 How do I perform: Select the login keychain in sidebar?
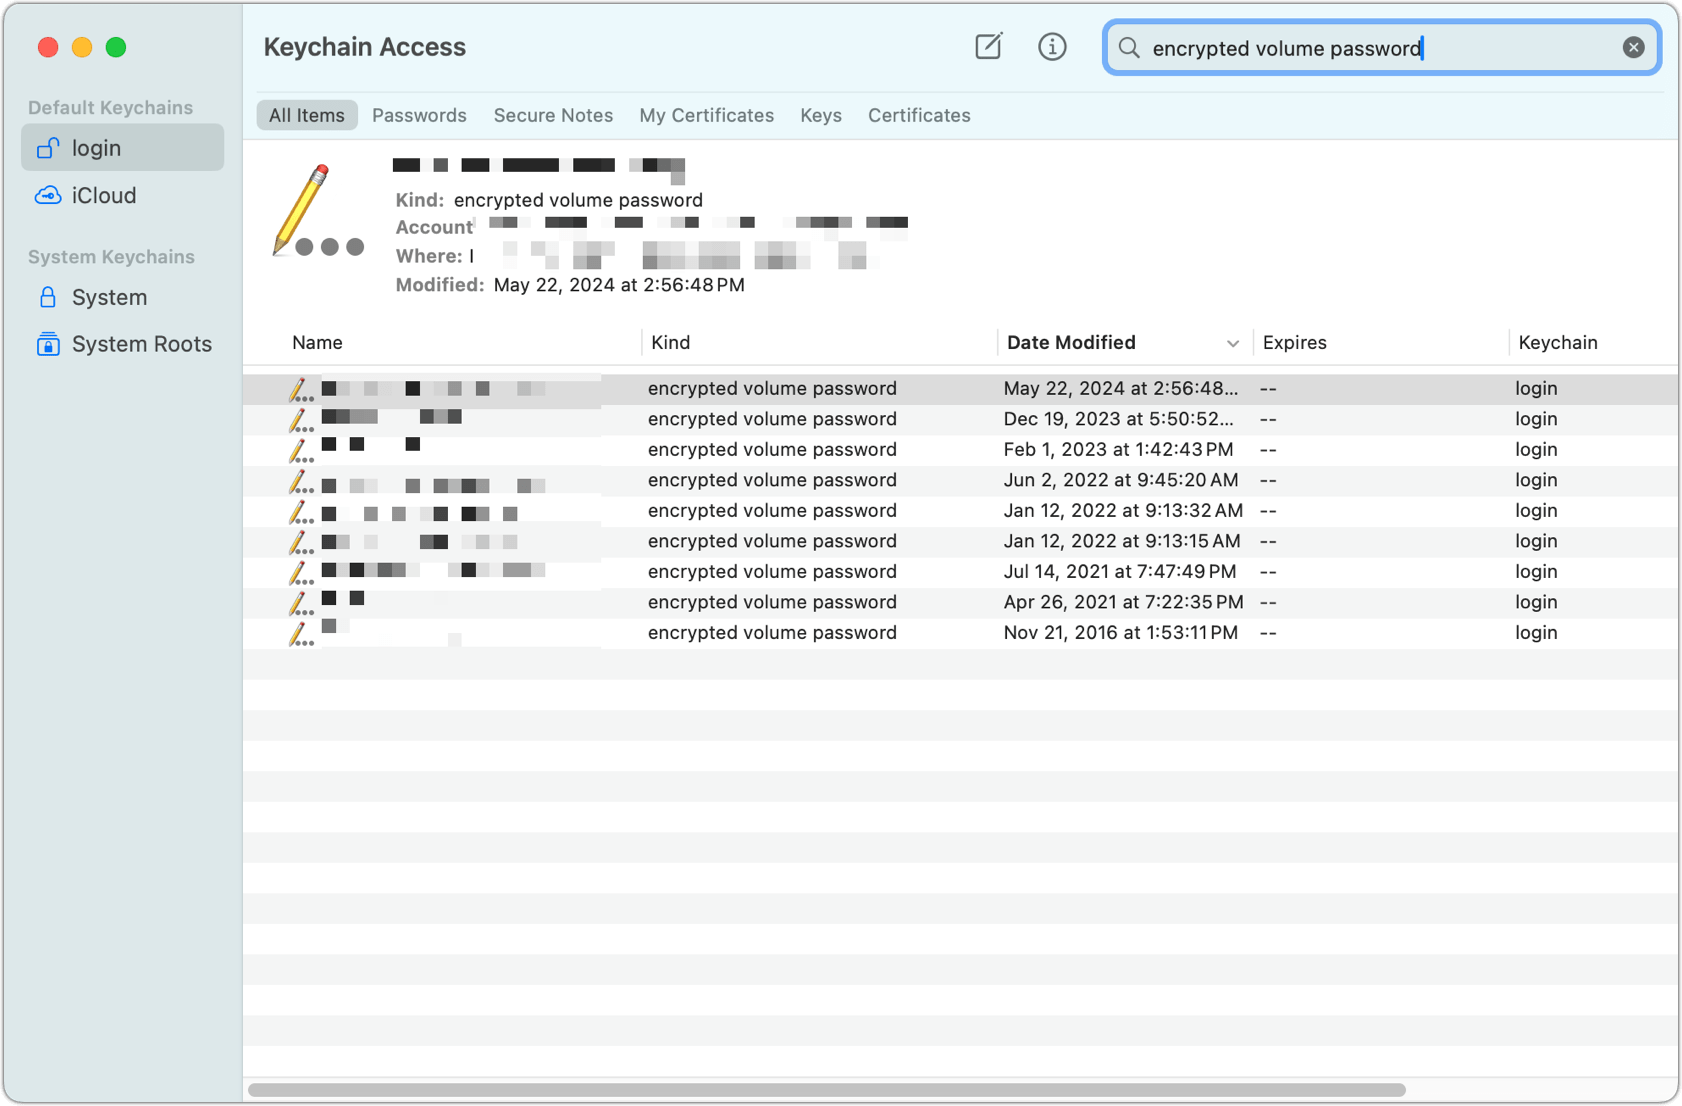click(97, 148)
